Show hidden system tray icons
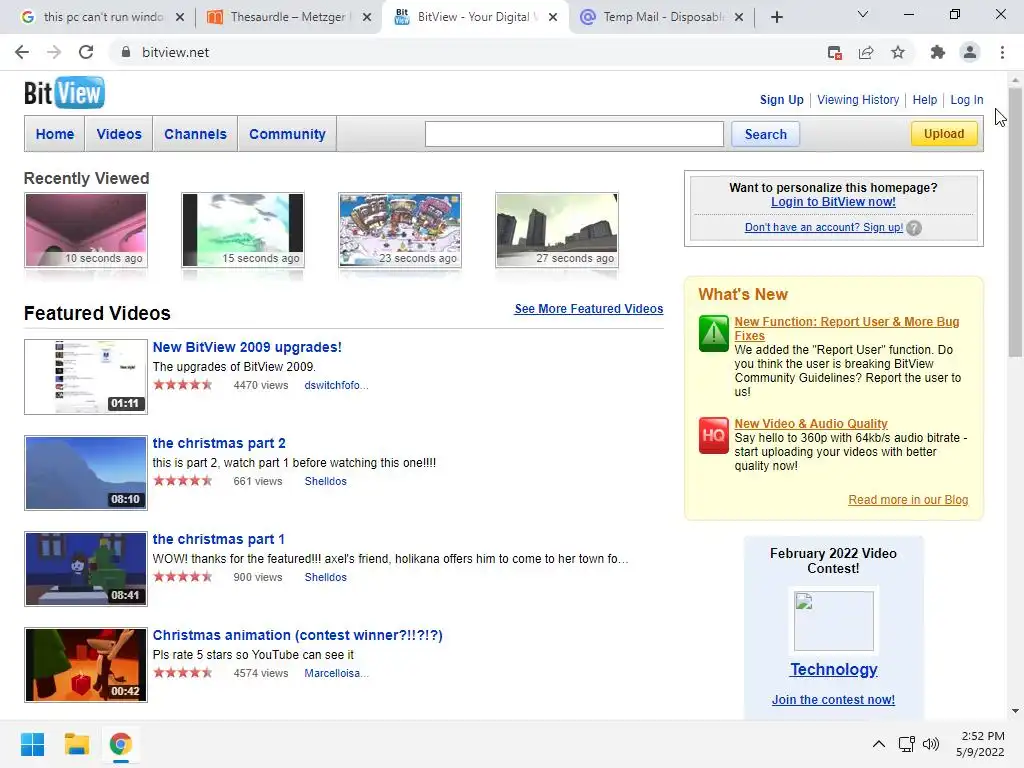 pyautogui.click(x=879, y=744)
